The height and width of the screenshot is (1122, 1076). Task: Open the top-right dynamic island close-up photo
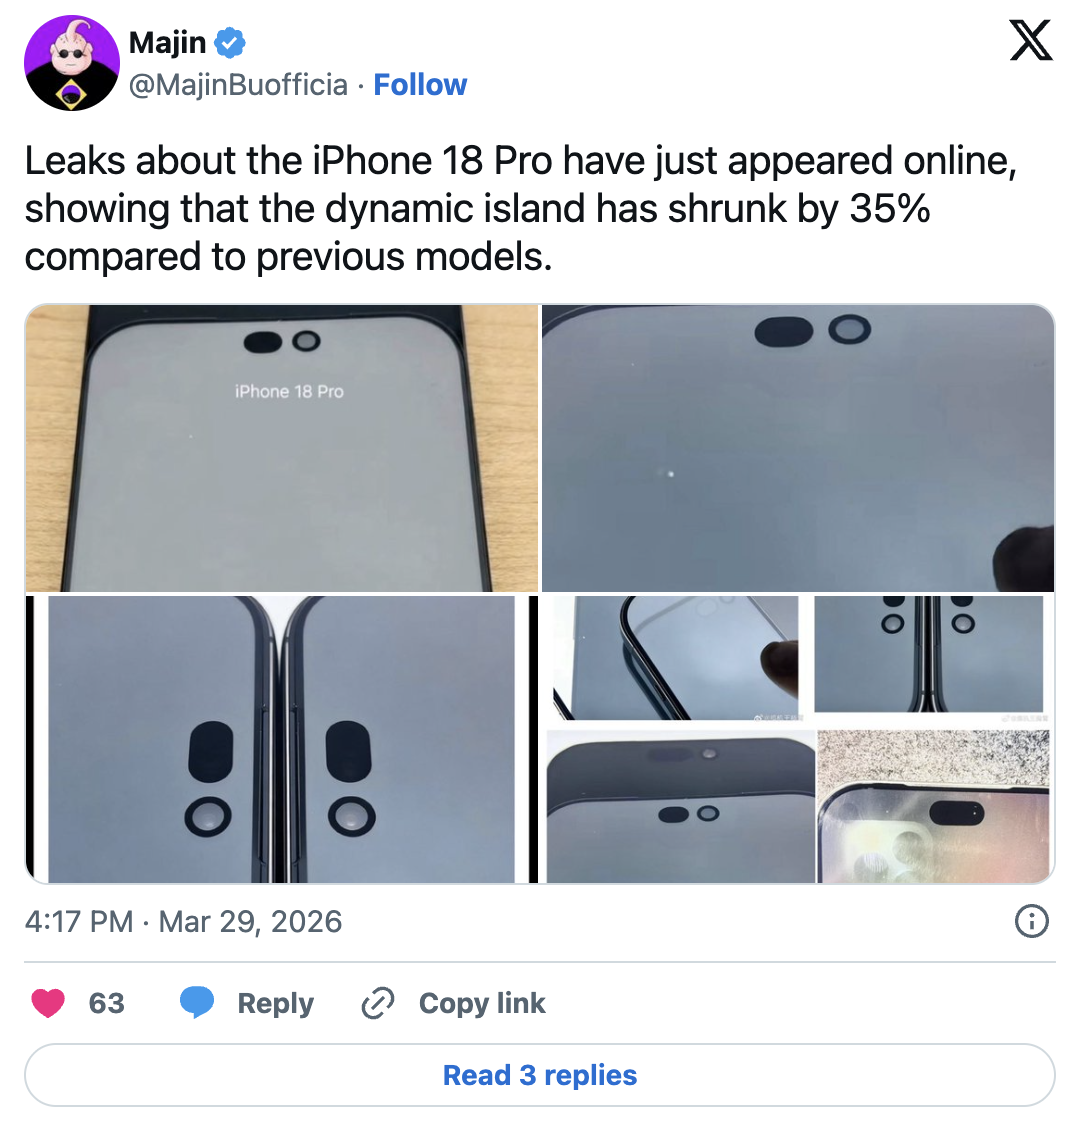798,448
